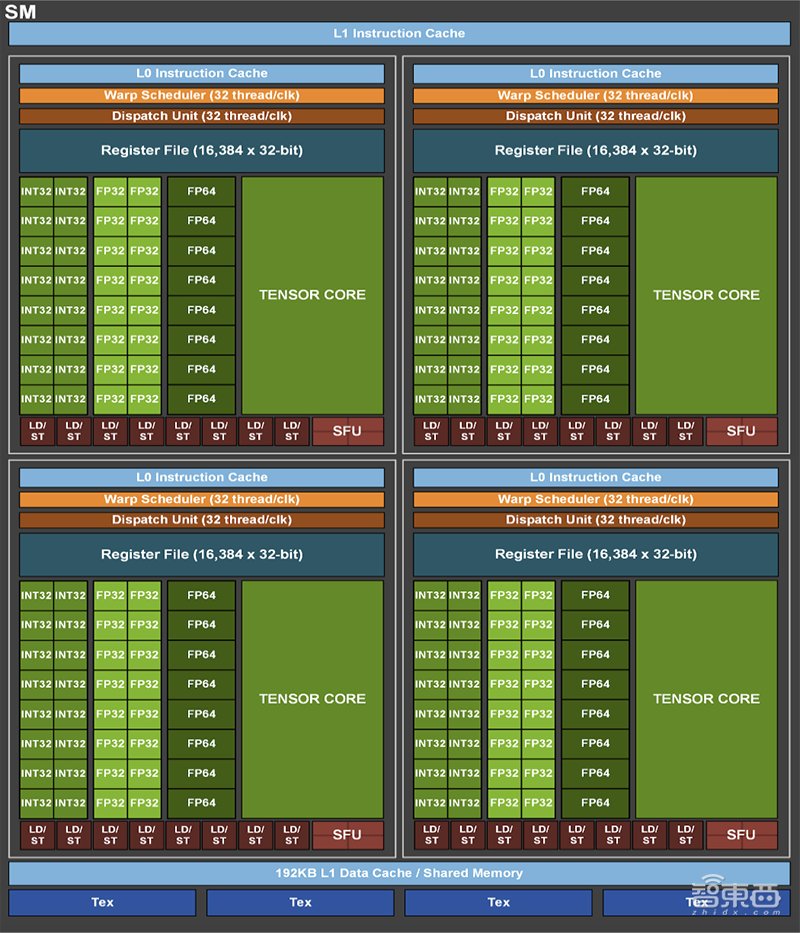The width and height of the screenshot is (800, 933).
Task: Click TENSOR CORE in the bottom-right partition
Action: click(x=706, y=699)
